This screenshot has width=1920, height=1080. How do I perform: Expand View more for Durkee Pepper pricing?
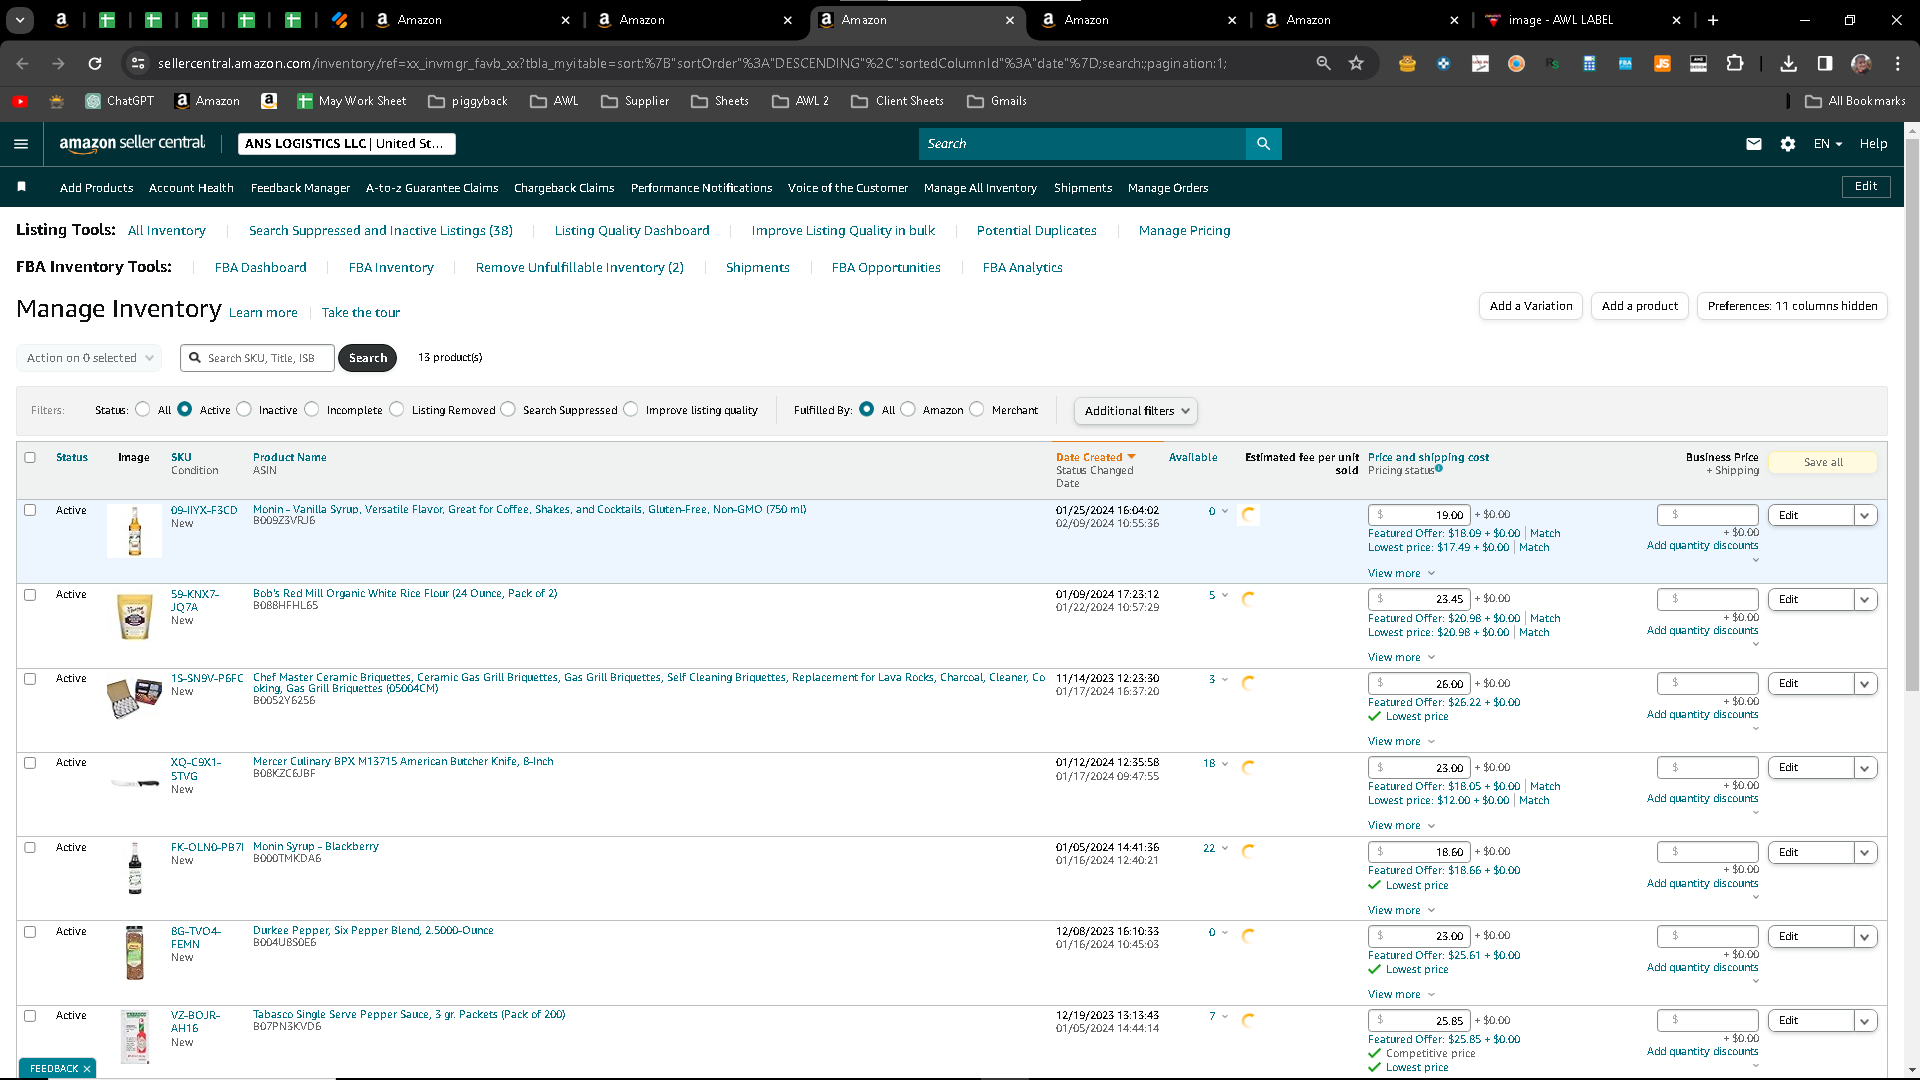pos(1401,995)
